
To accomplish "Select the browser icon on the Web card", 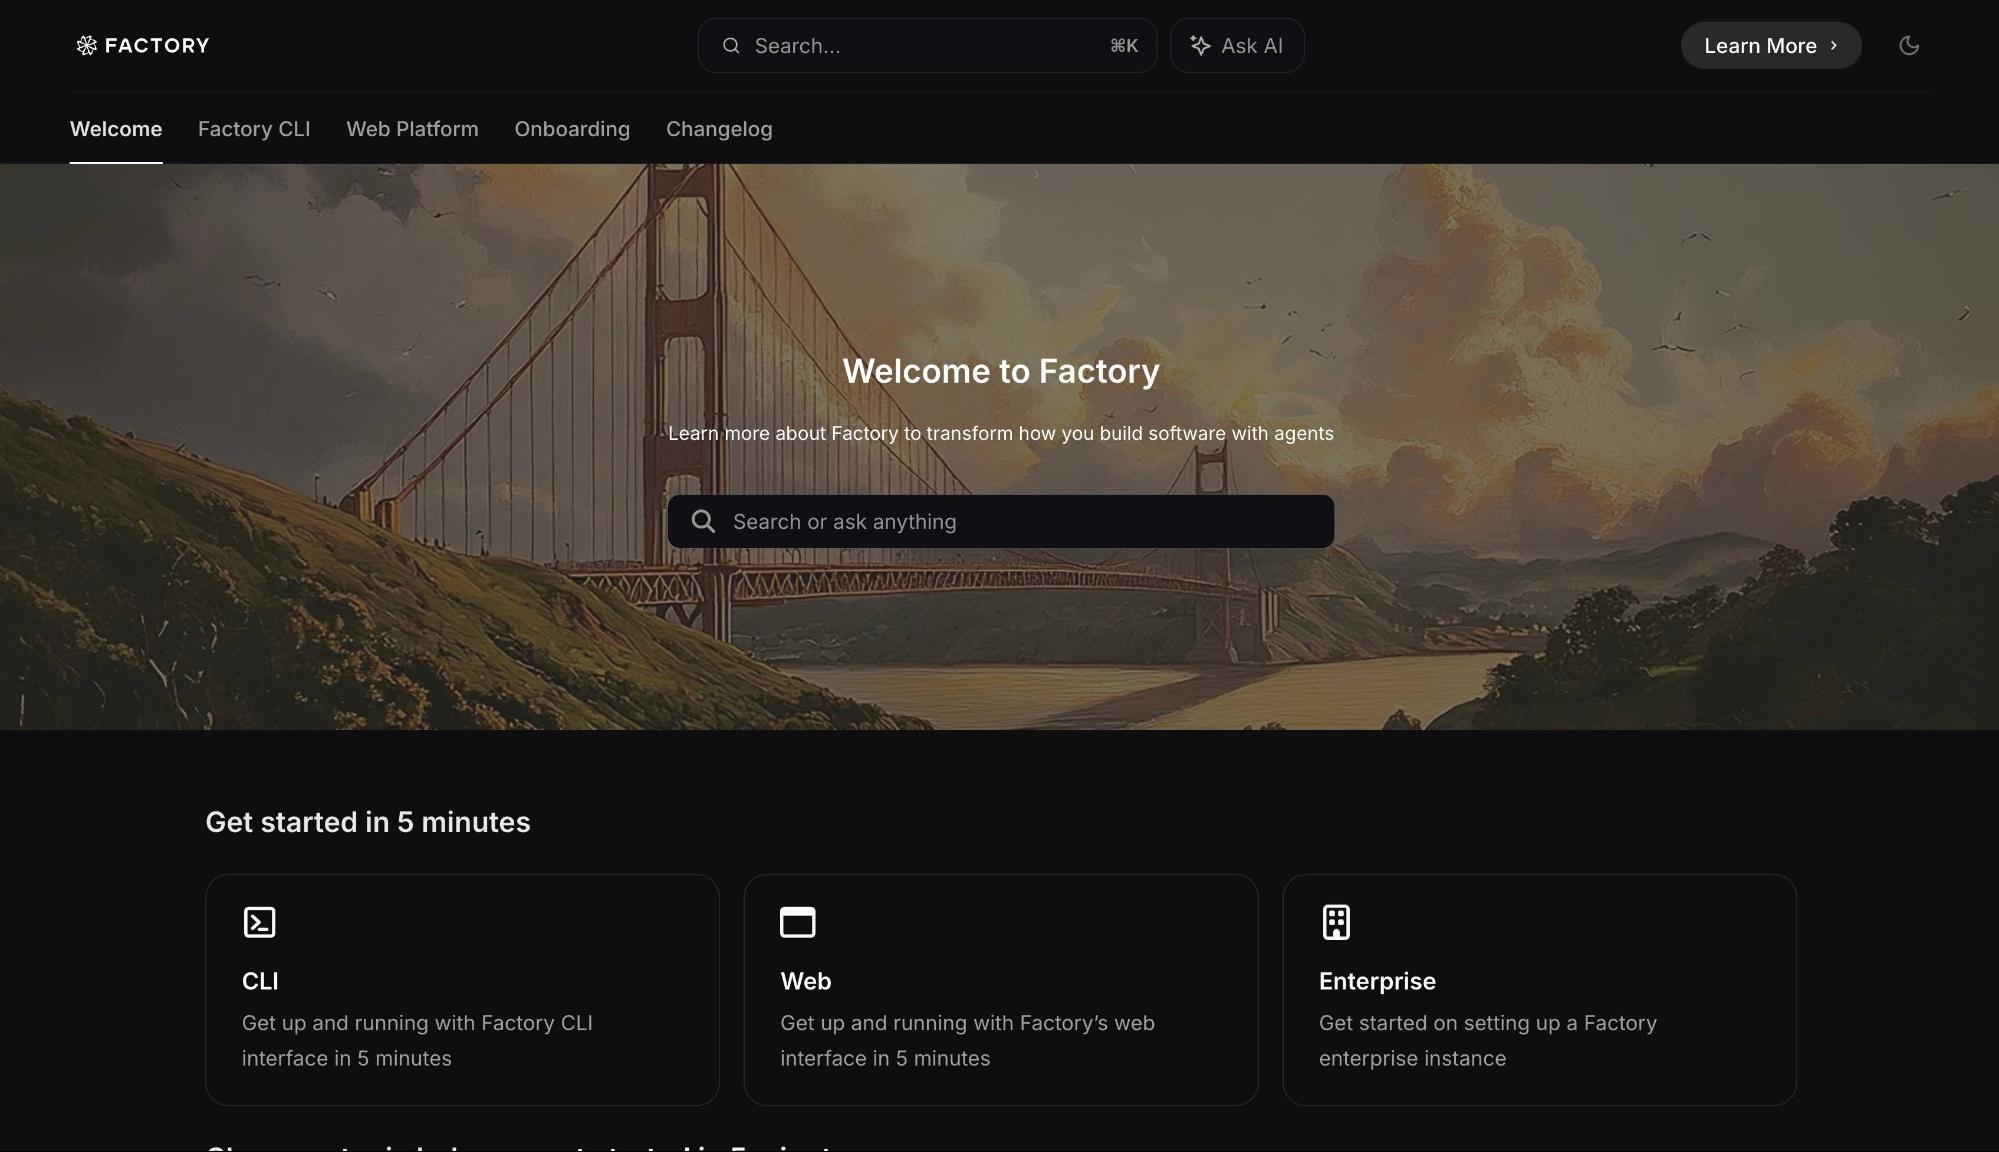I will click(798, 922).
